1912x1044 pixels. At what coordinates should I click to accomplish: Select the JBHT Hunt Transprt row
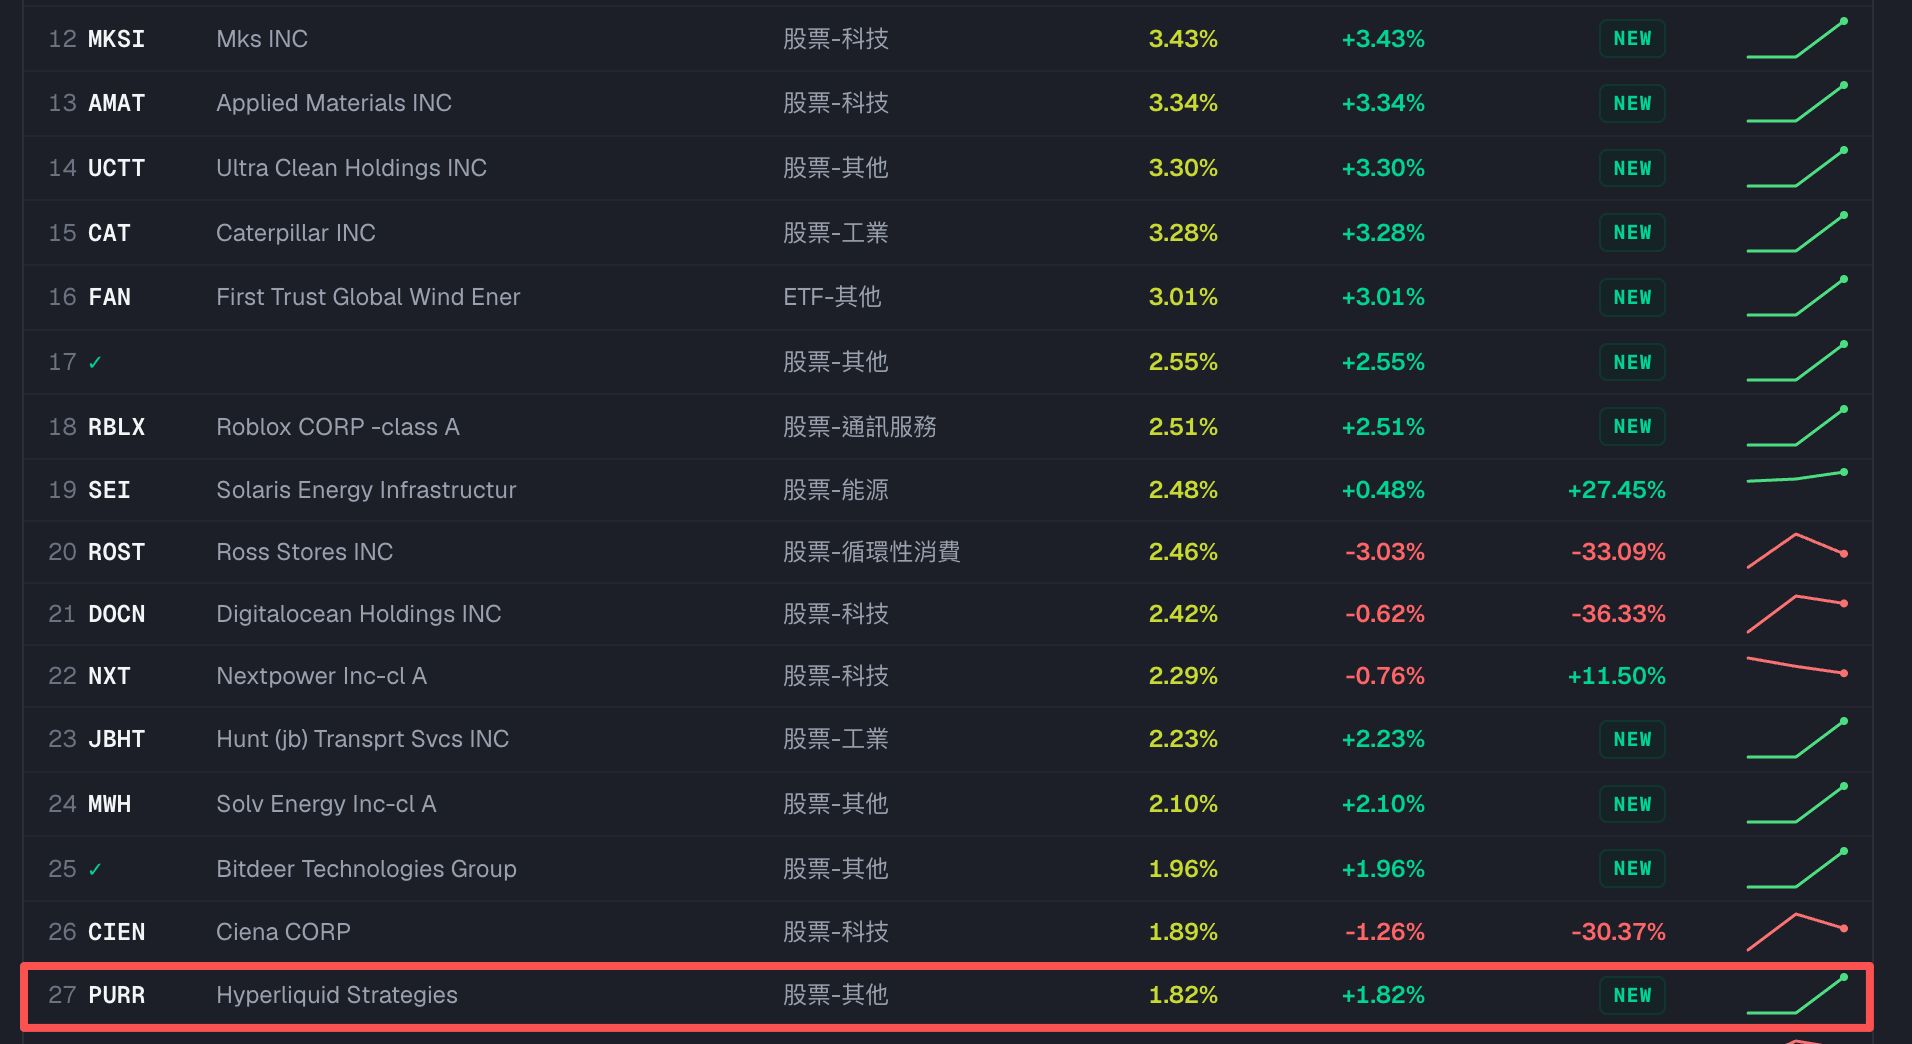click(947, 739)
